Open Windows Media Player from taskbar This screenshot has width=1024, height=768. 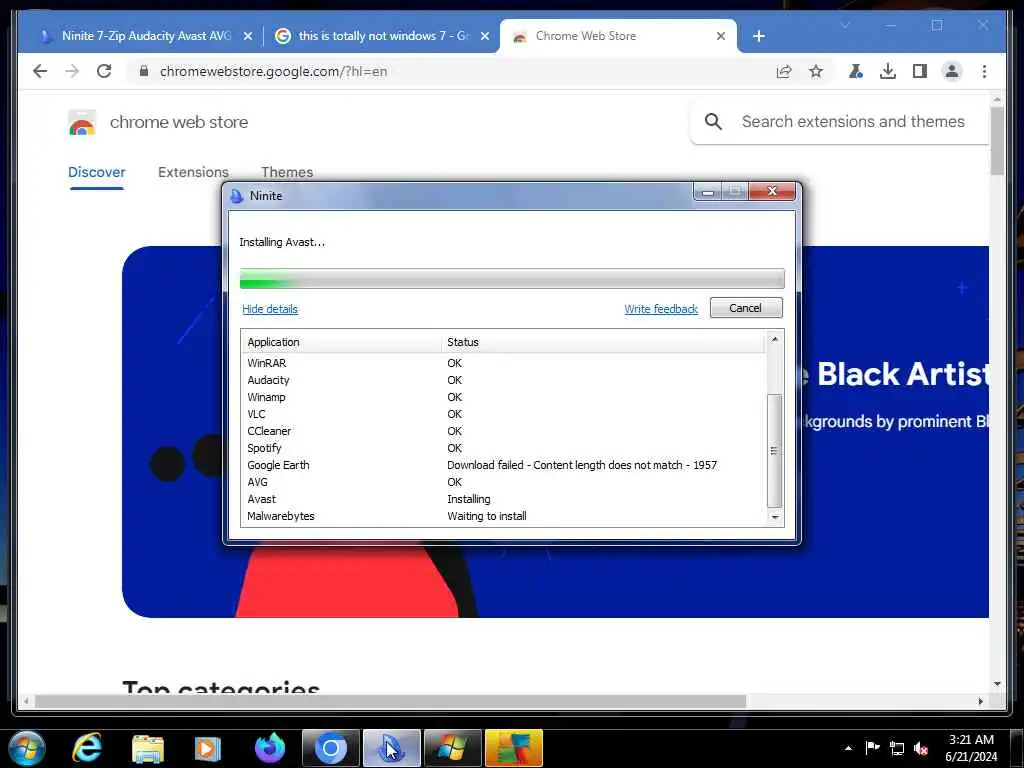pyautogui.click(x=208, y=748)
